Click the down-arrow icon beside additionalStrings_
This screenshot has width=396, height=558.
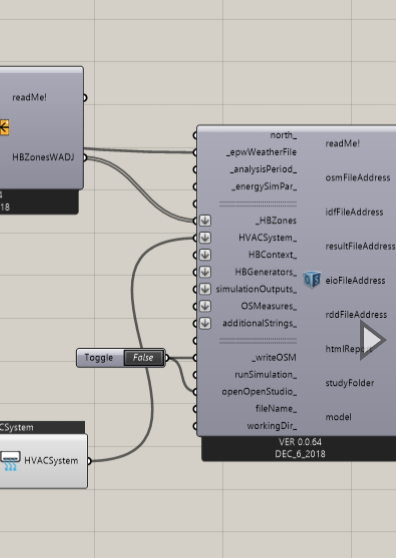click(x=205, y=323)
